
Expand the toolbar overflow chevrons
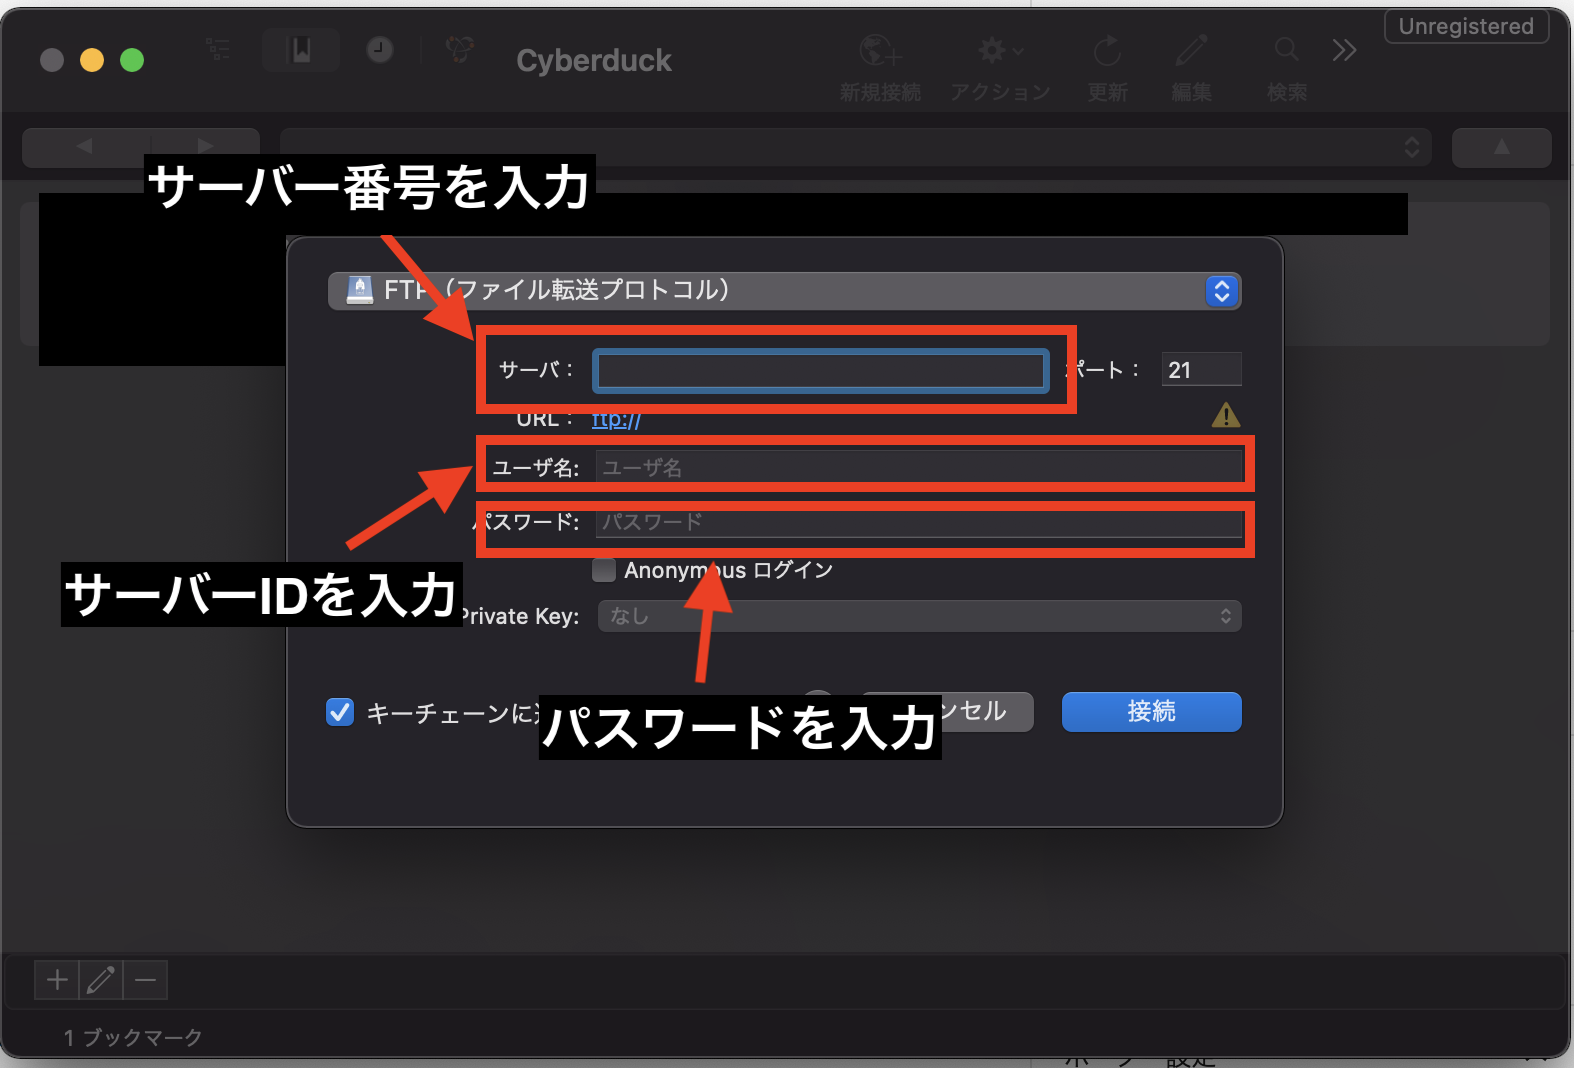1344,50
